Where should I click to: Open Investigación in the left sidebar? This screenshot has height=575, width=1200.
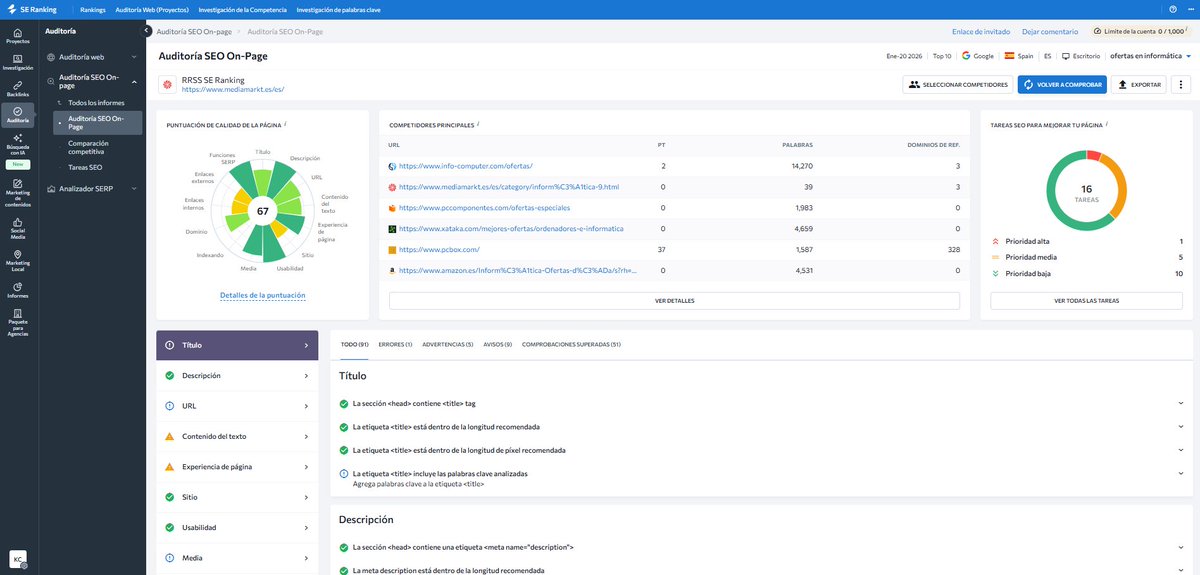click(18, 62)
